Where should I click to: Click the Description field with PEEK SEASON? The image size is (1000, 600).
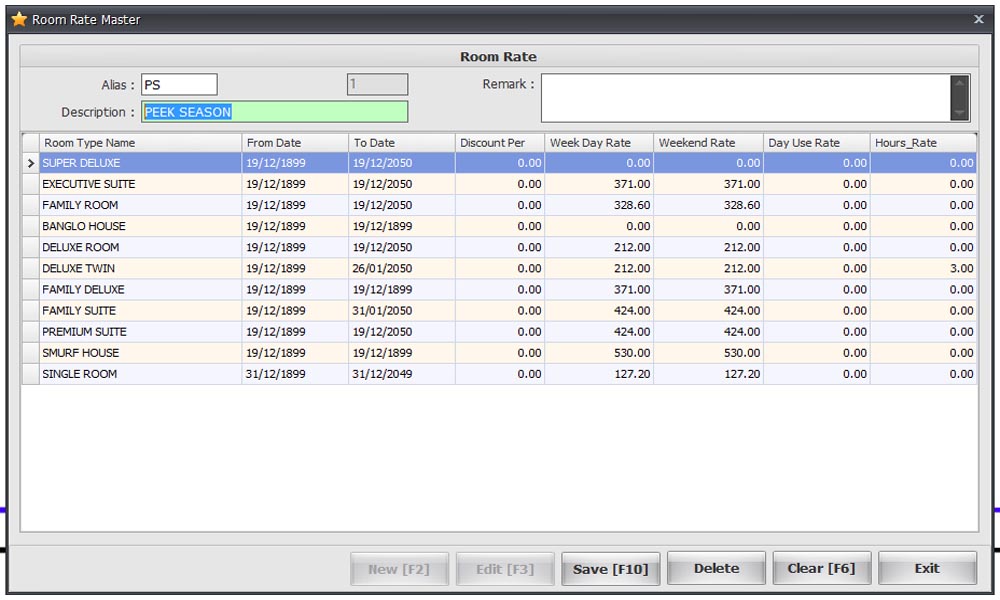coord(275,112)
